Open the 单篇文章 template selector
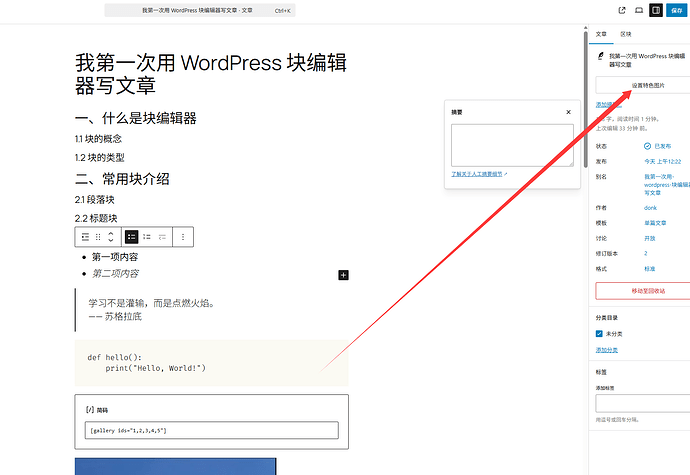Image resolution: width=690 pixels, height=475 pixels. click(655, 223)
